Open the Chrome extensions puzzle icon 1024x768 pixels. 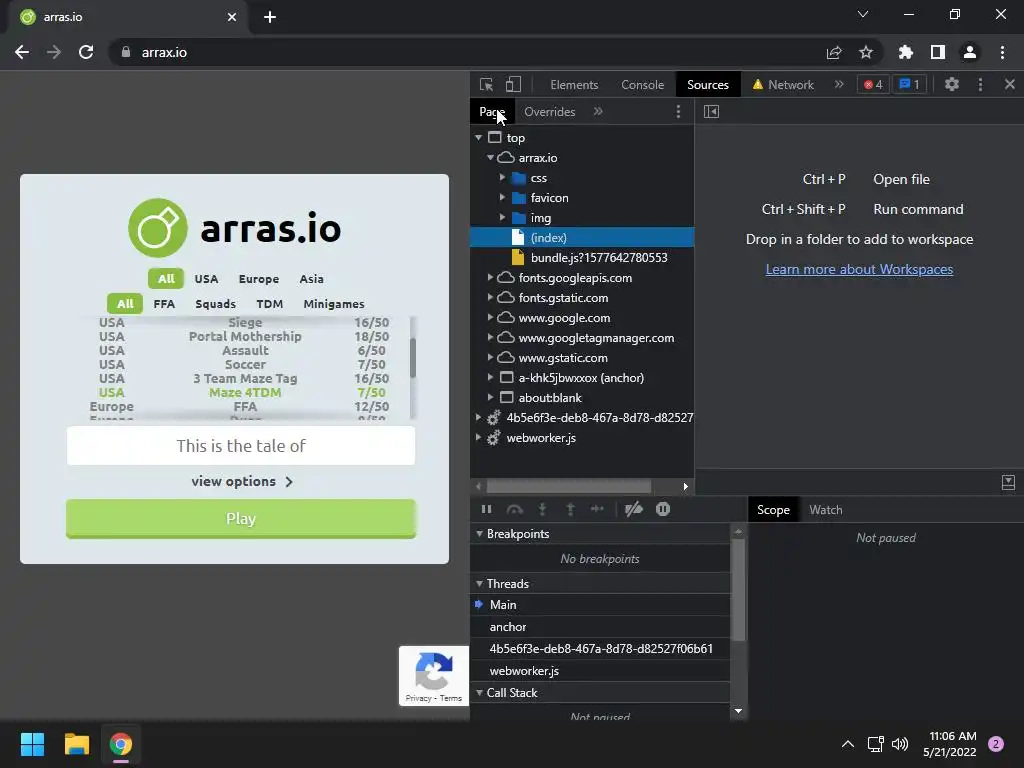click(905, 52)
